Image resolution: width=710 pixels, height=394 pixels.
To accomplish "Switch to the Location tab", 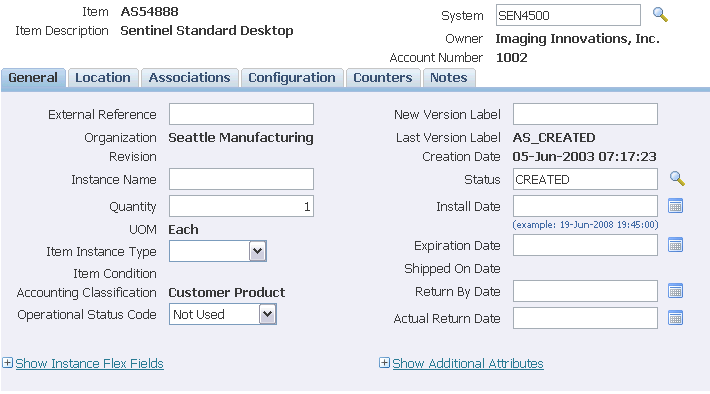I will click(103, 77).
